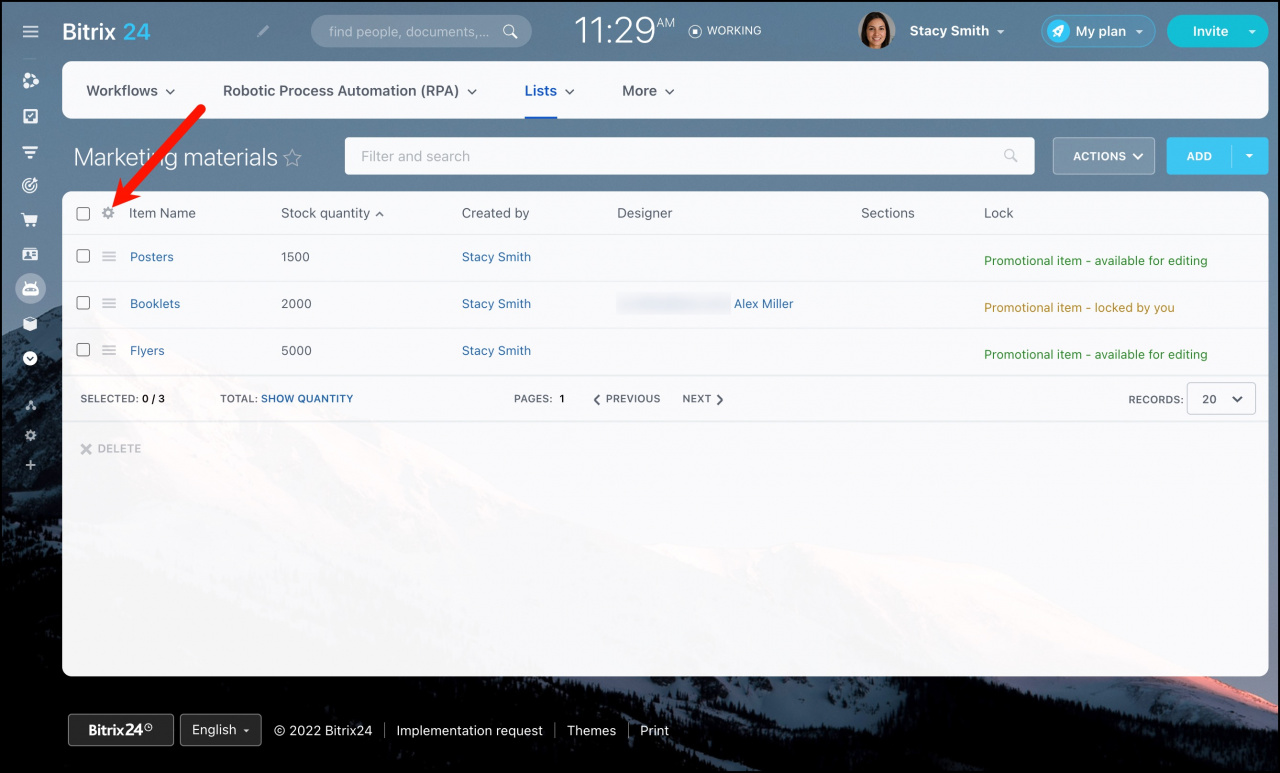Open sidebar settings gear
Image resolution: width=1280 pixels, height=773 pixels.
click(x=31, y=436)
